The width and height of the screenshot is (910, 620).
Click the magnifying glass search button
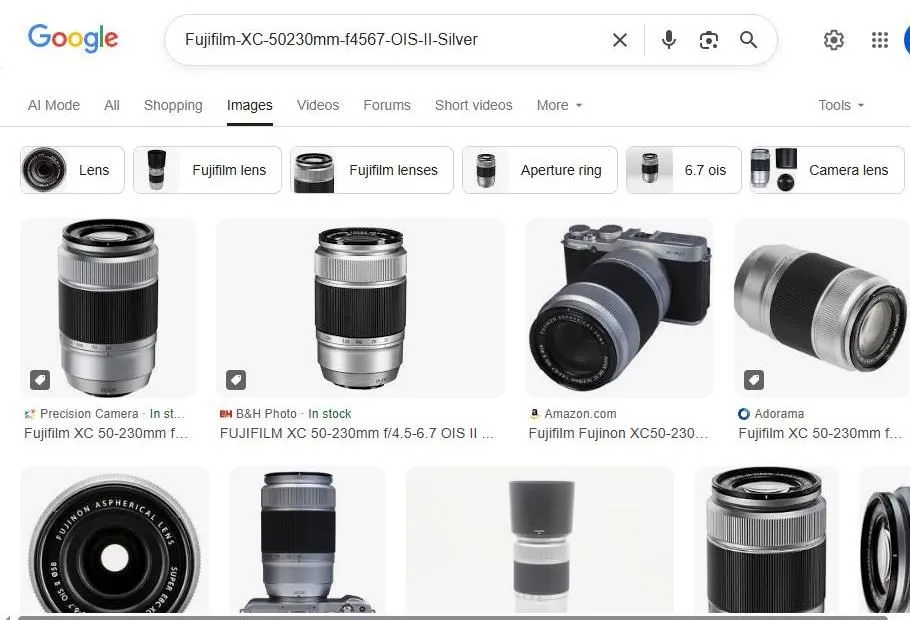(x=749, y=40)
